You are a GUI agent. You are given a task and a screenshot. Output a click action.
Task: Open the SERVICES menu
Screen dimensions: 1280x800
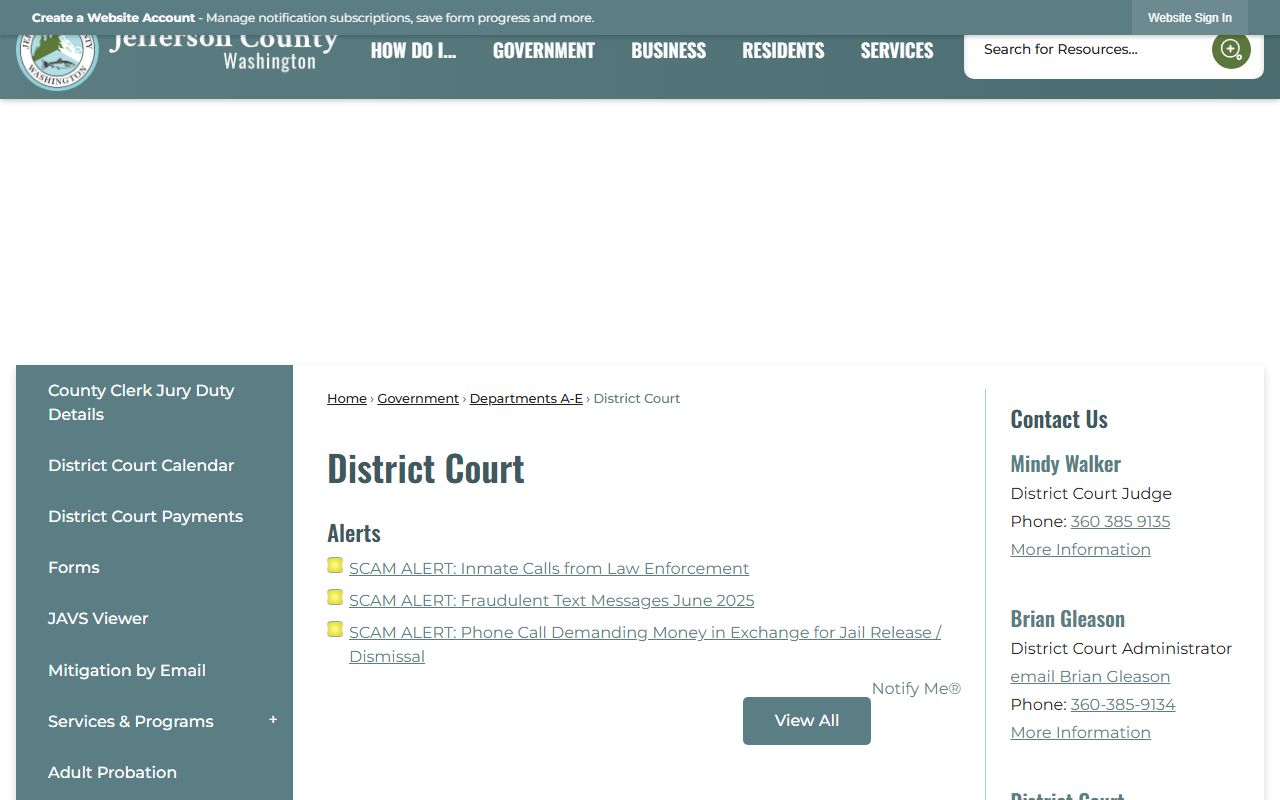897,50
